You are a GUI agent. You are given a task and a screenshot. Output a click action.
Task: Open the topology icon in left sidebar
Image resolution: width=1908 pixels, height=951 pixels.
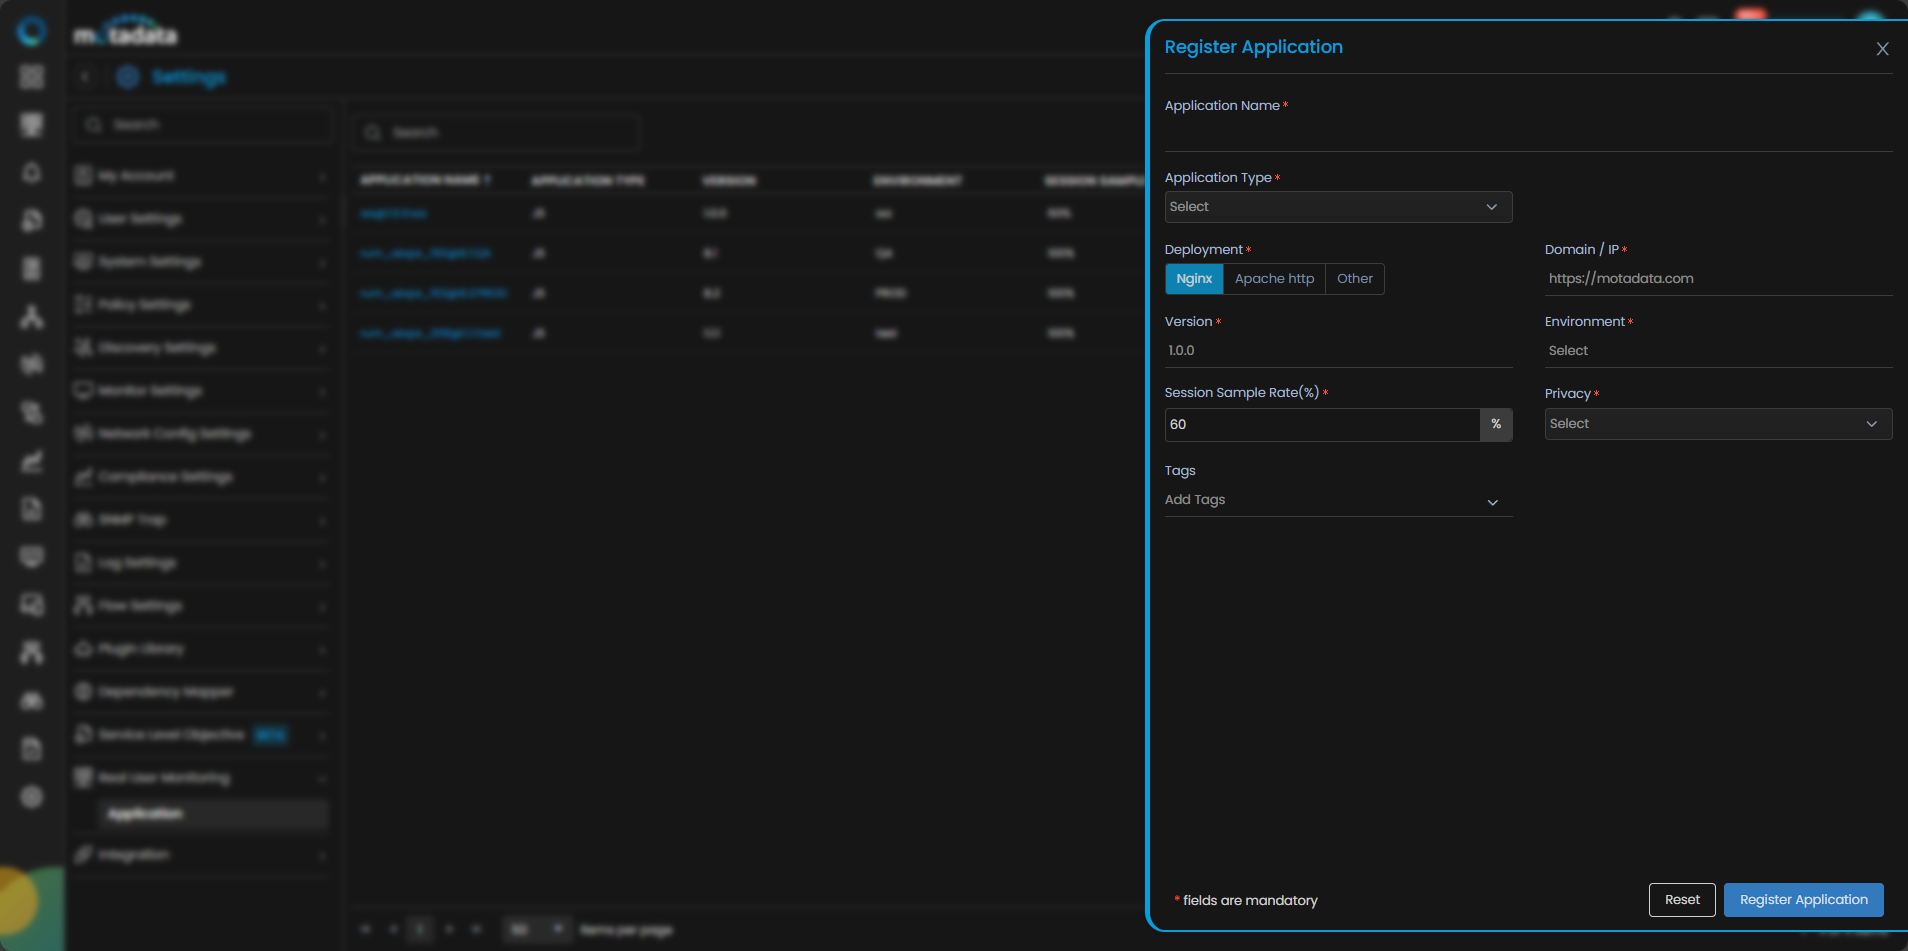tap(32, 317)
